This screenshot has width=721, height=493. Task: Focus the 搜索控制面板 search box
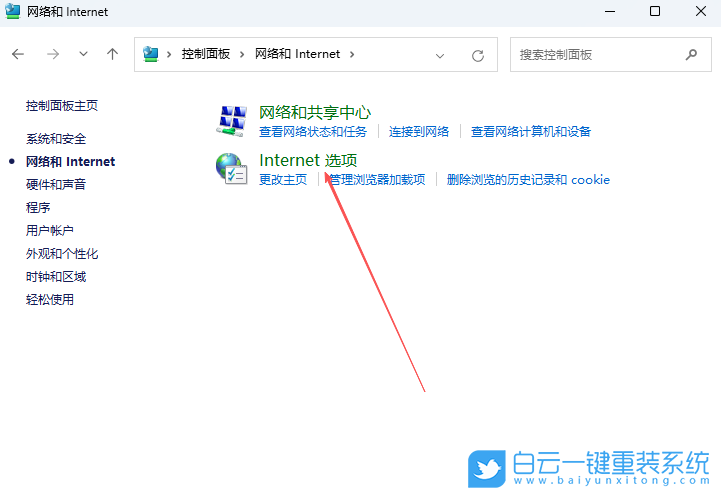(611, 55)
